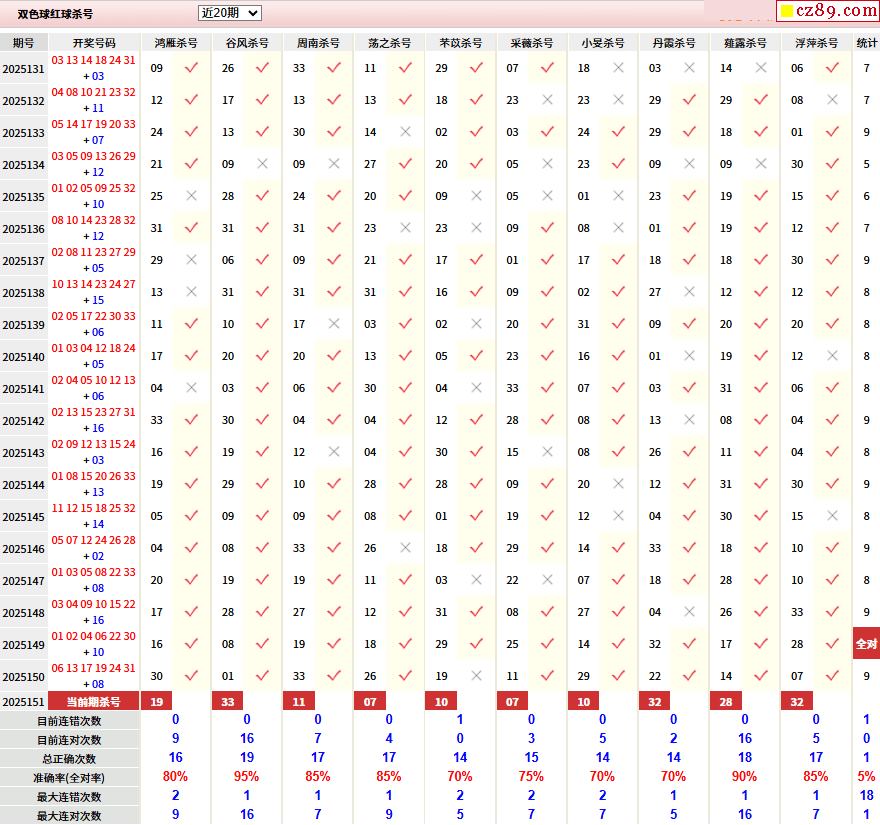Click the red 全对 badge in row 2025149
Screen dimensions: 880x825
point(866,644)
